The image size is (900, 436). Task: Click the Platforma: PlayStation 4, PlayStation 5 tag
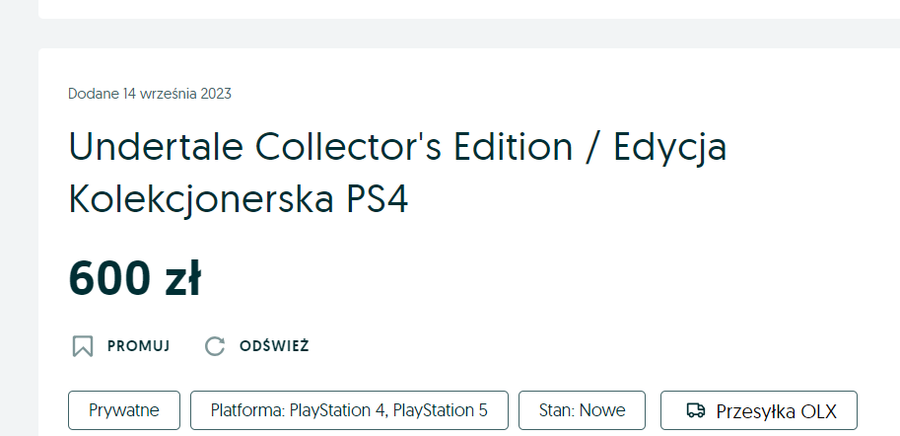pos(349,410)
